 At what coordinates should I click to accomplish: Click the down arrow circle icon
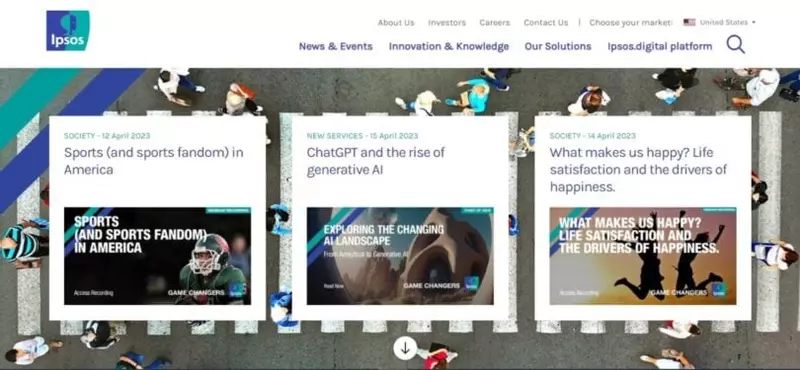(x=405, y=348)
